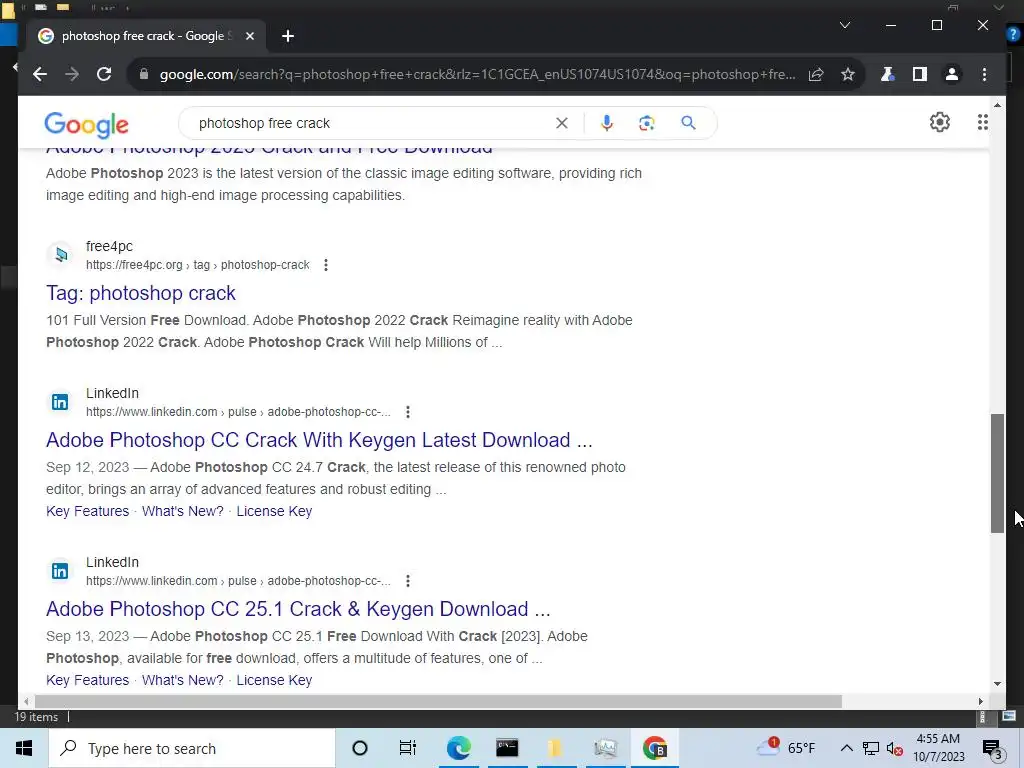The width and height of the screenshot is (1024, 768).
Task: Share this page icon in address bar
Action: click(816, 74)
